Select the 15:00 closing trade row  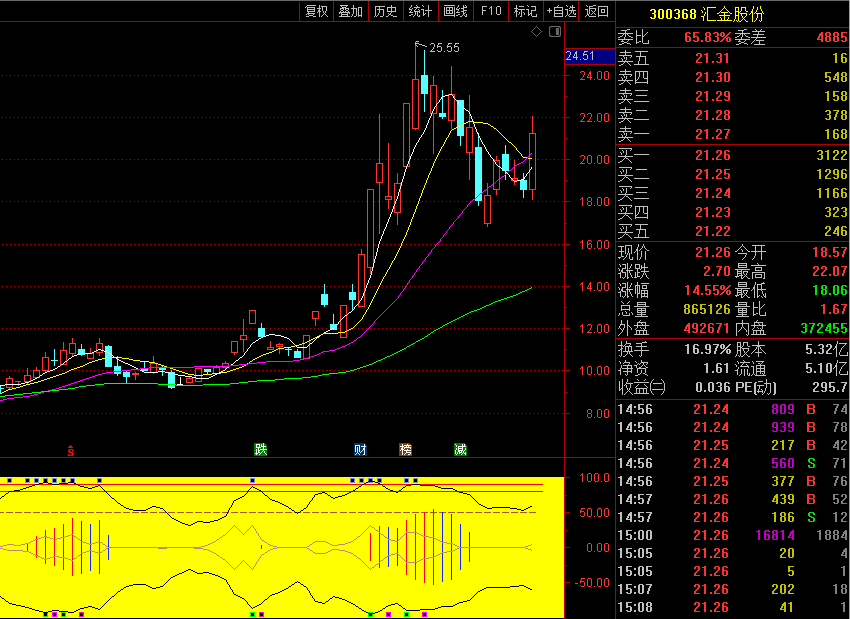733,535
